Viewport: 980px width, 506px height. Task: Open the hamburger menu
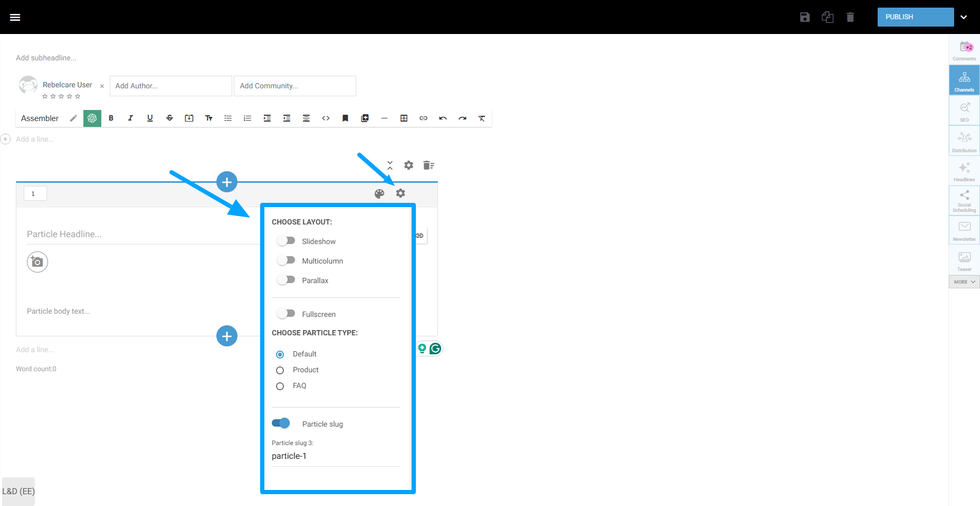(15, 17)
